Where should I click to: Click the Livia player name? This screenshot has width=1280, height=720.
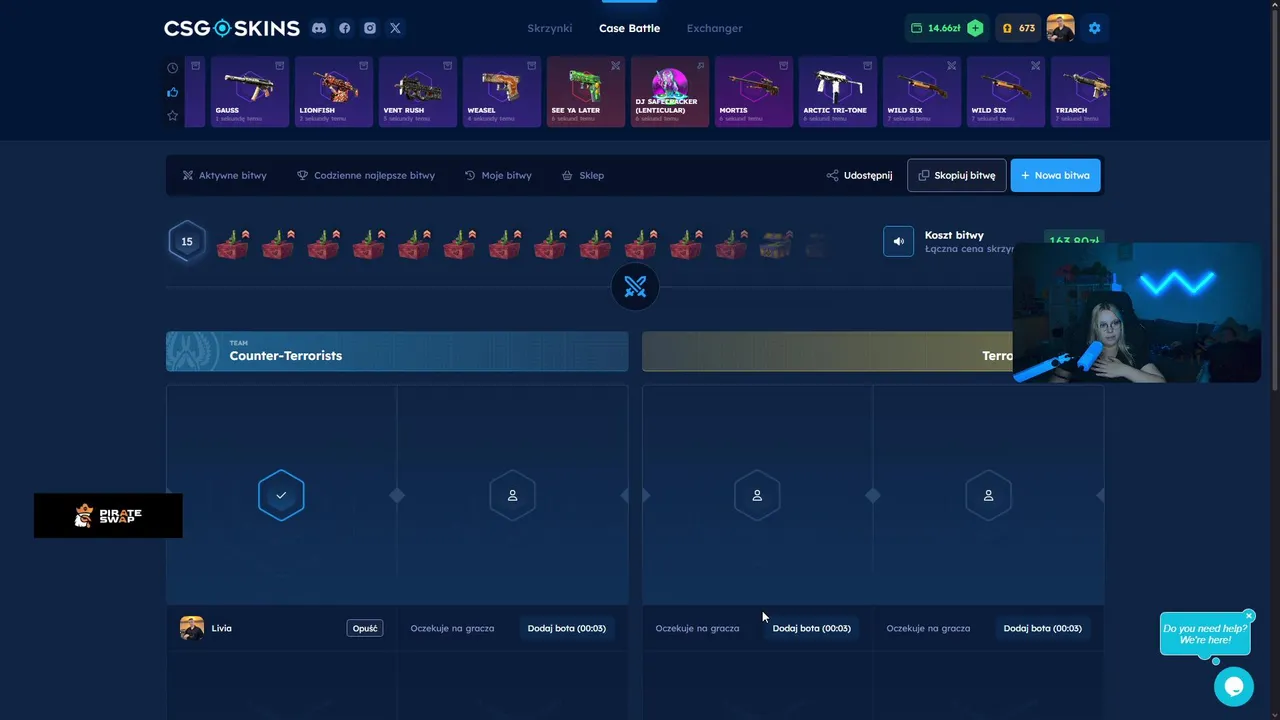pyautogui.click(x=222, y=628)
